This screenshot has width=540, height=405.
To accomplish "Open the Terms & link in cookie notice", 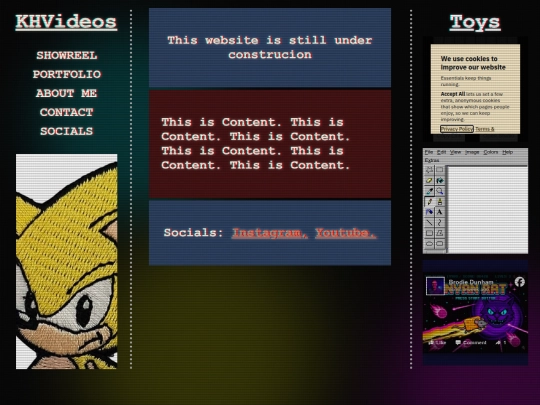I will point(485,129).
